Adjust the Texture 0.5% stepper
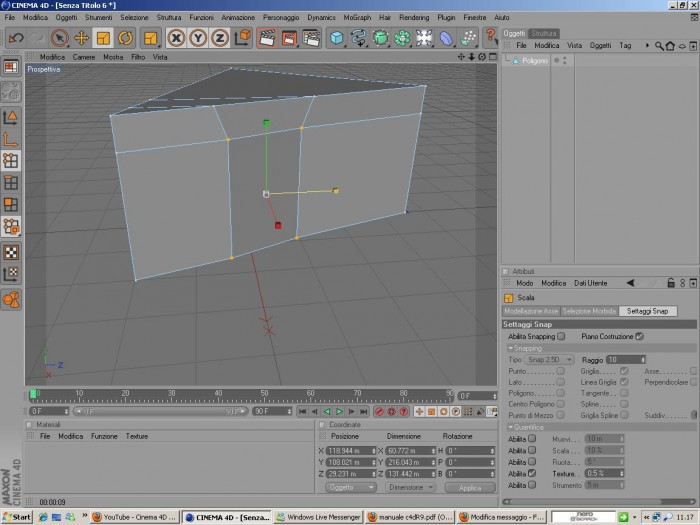Screen dimensions: 700x525 [x=621, y=473]
